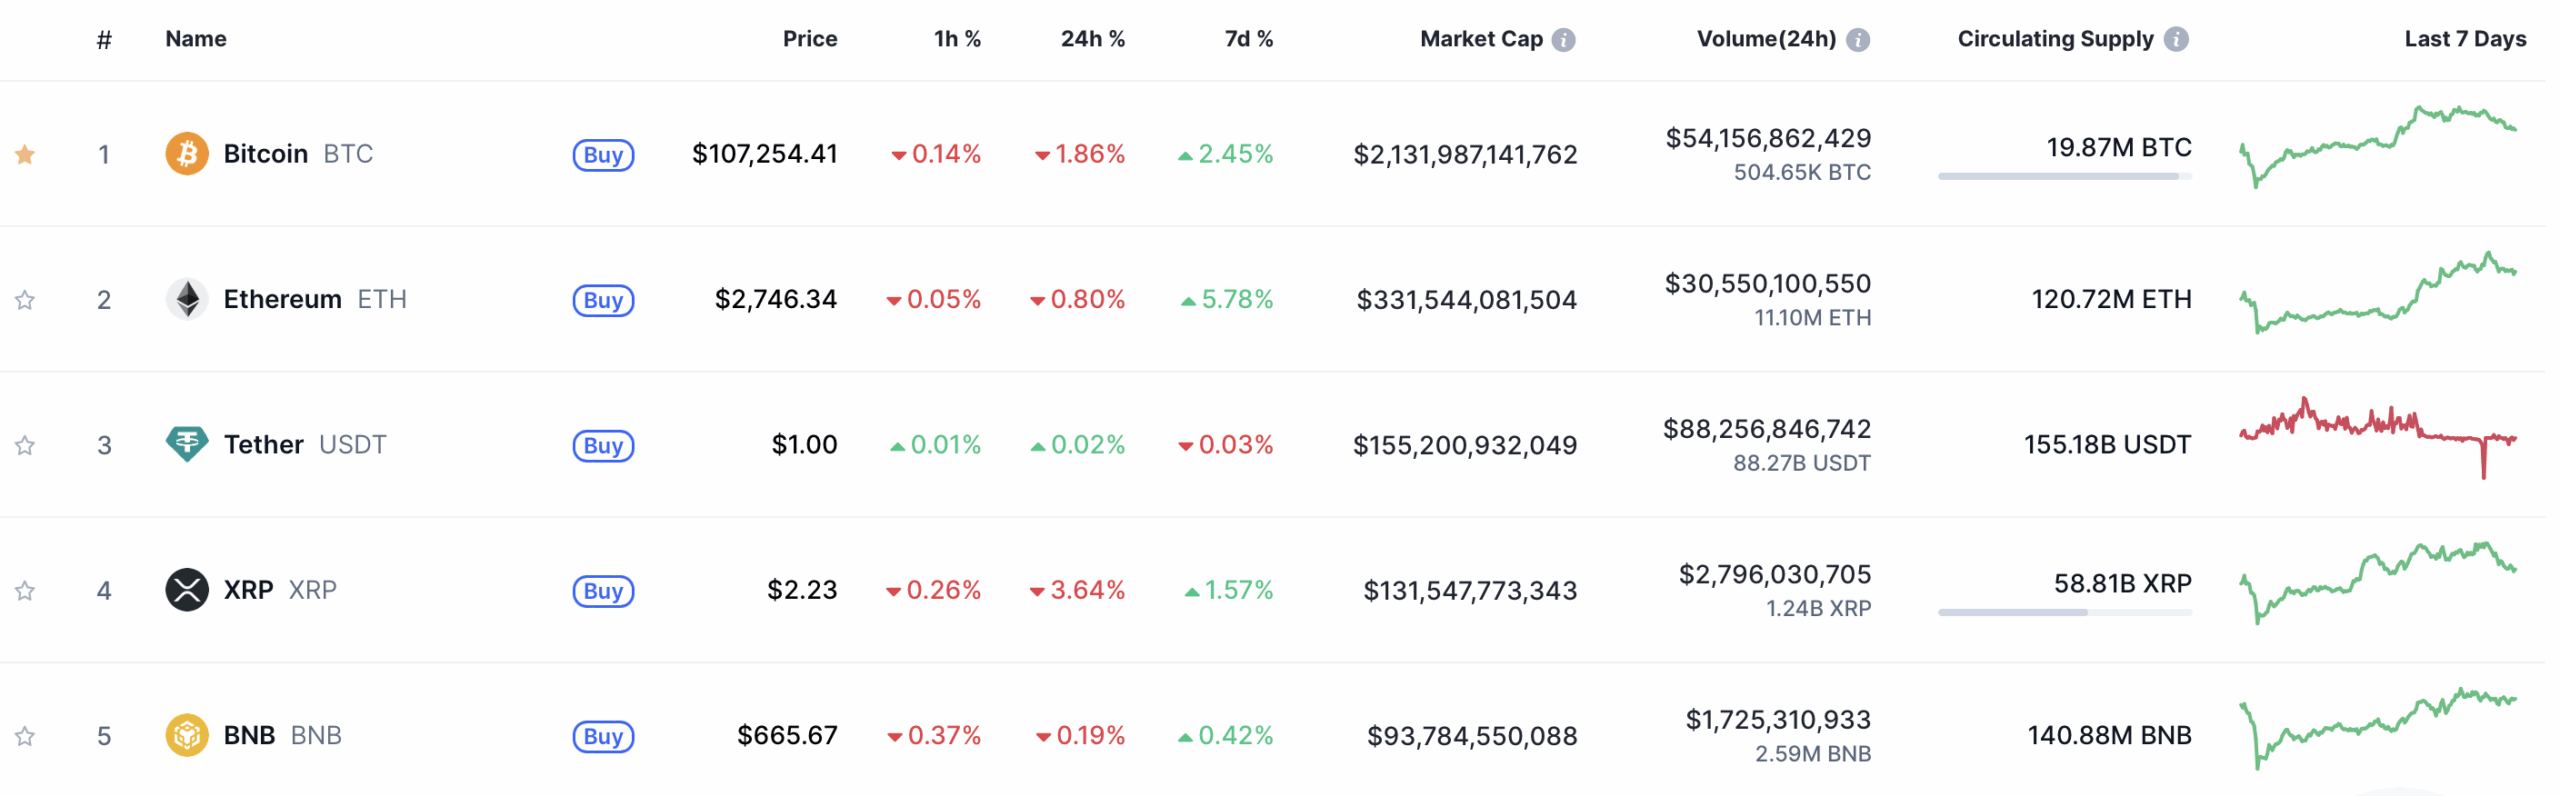2560x796 pixels.
Task: Click Buy next to Ethereum
Action: click(x=603, y=299)
